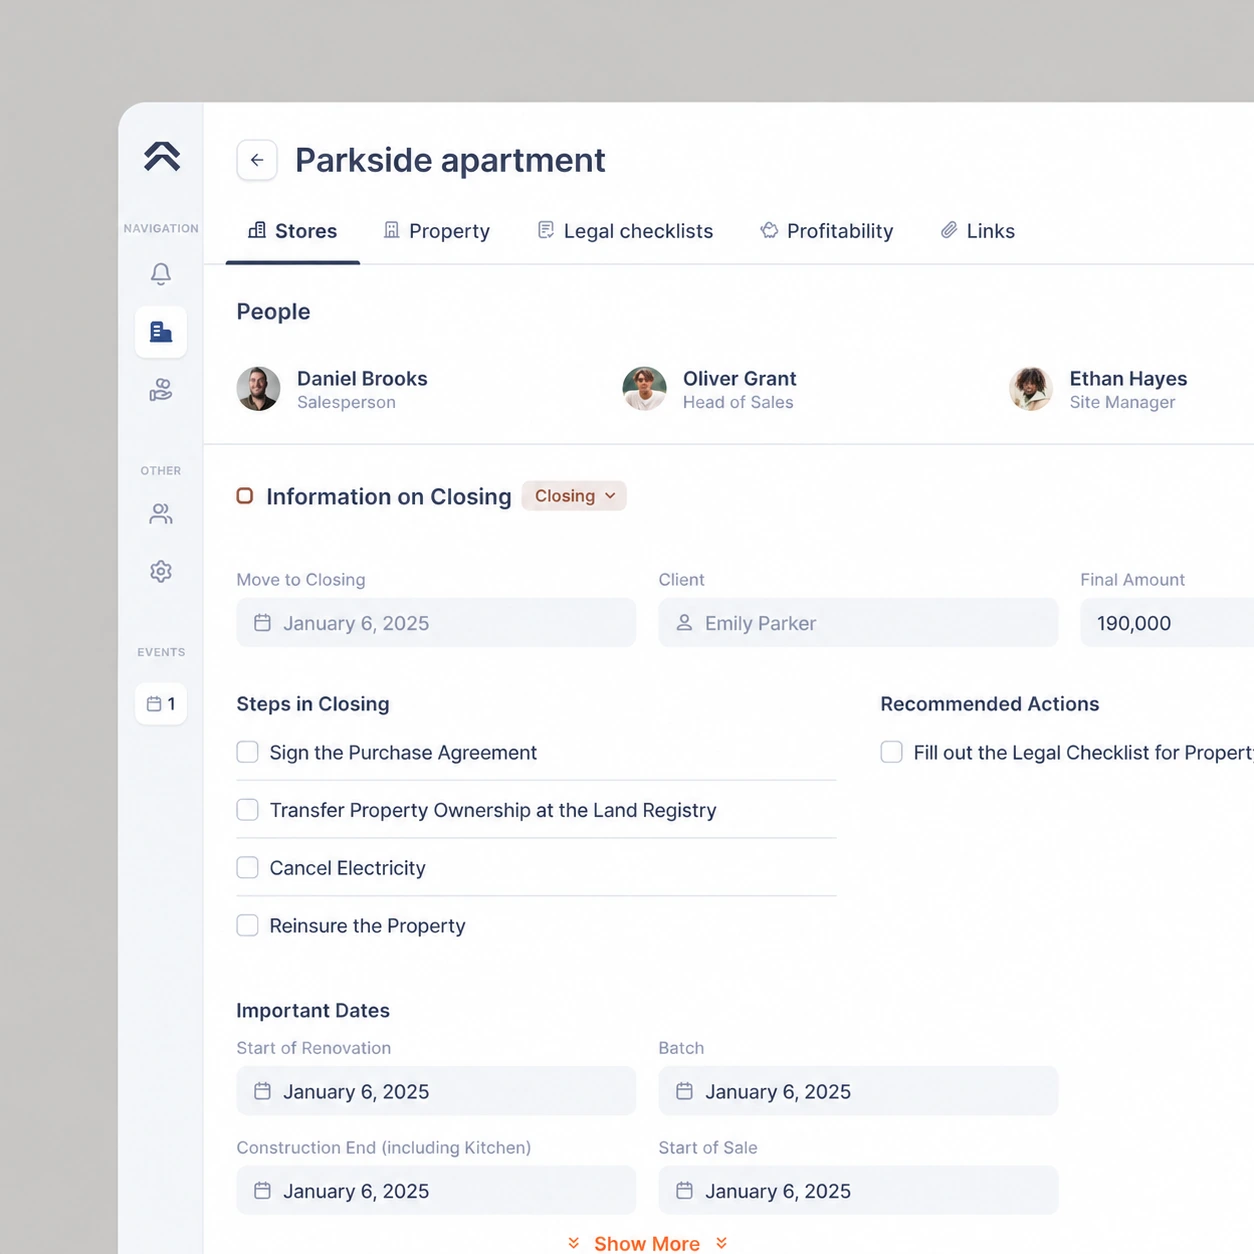This screenshot has width=1254, height=1254.
Task: Edit the Final Amount field 190,000
Action: [x=1167, y=623]
